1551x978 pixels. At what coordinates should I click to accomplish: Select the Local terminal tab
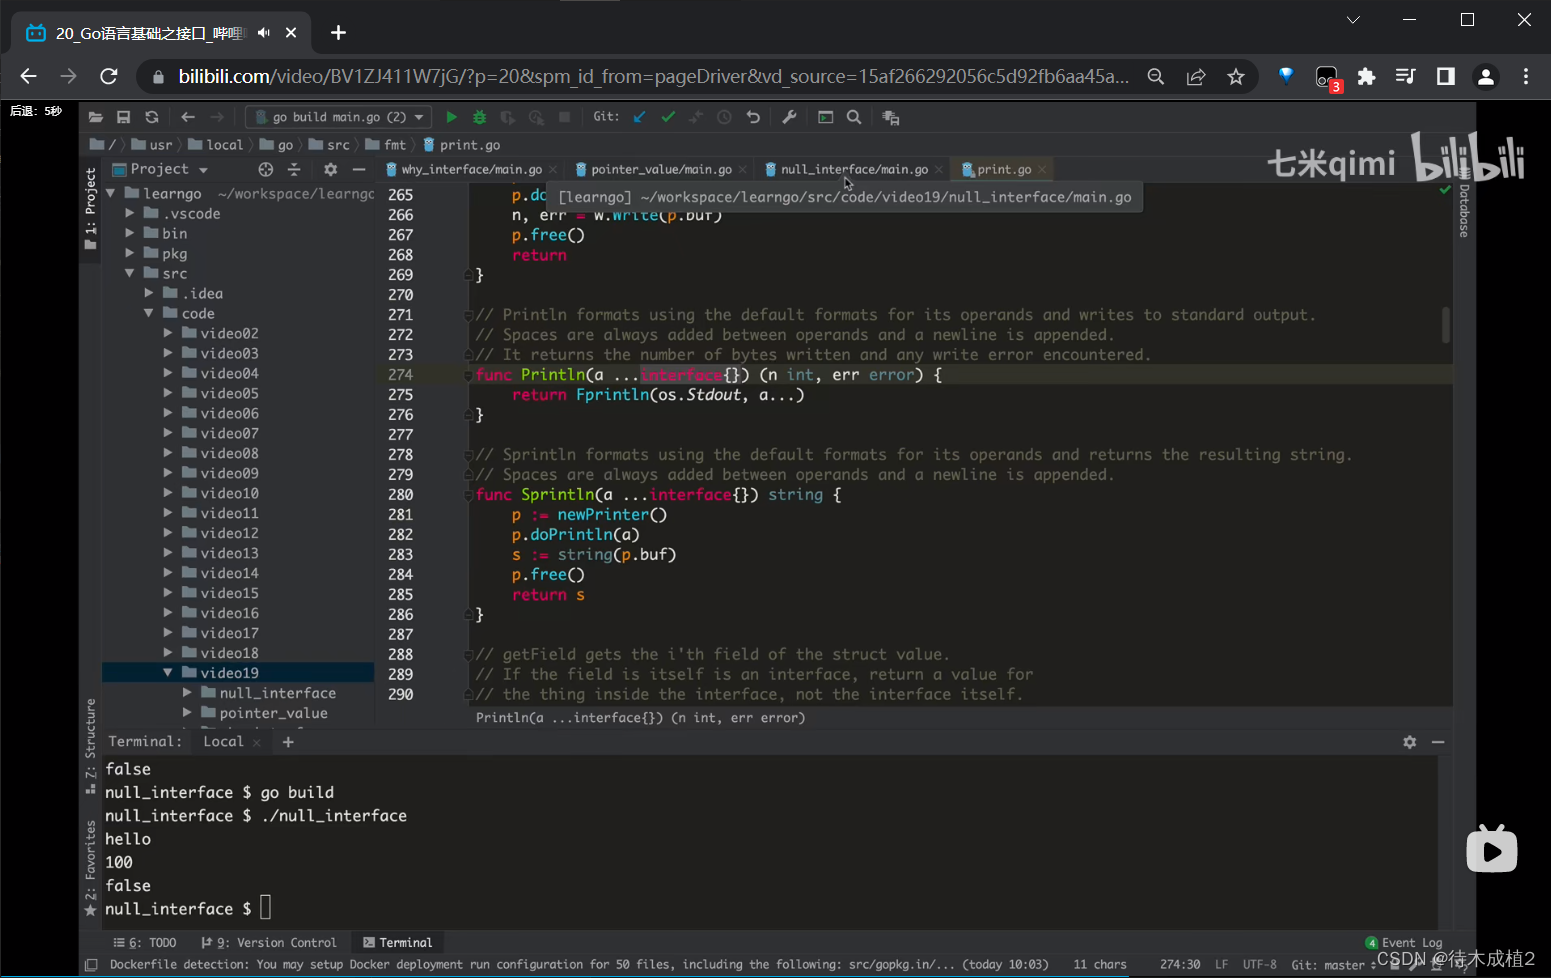coord(223,742)
